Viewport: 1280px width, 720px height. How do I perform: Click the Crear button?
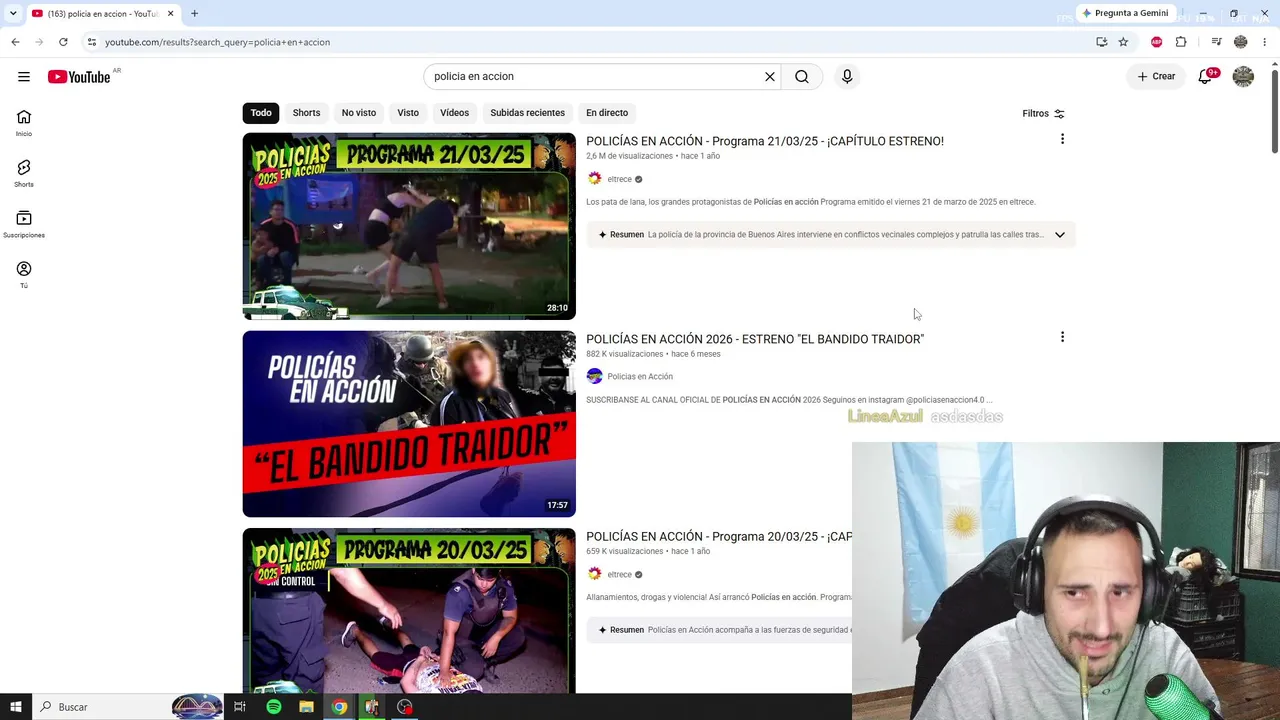click(x=1156, y=77)
